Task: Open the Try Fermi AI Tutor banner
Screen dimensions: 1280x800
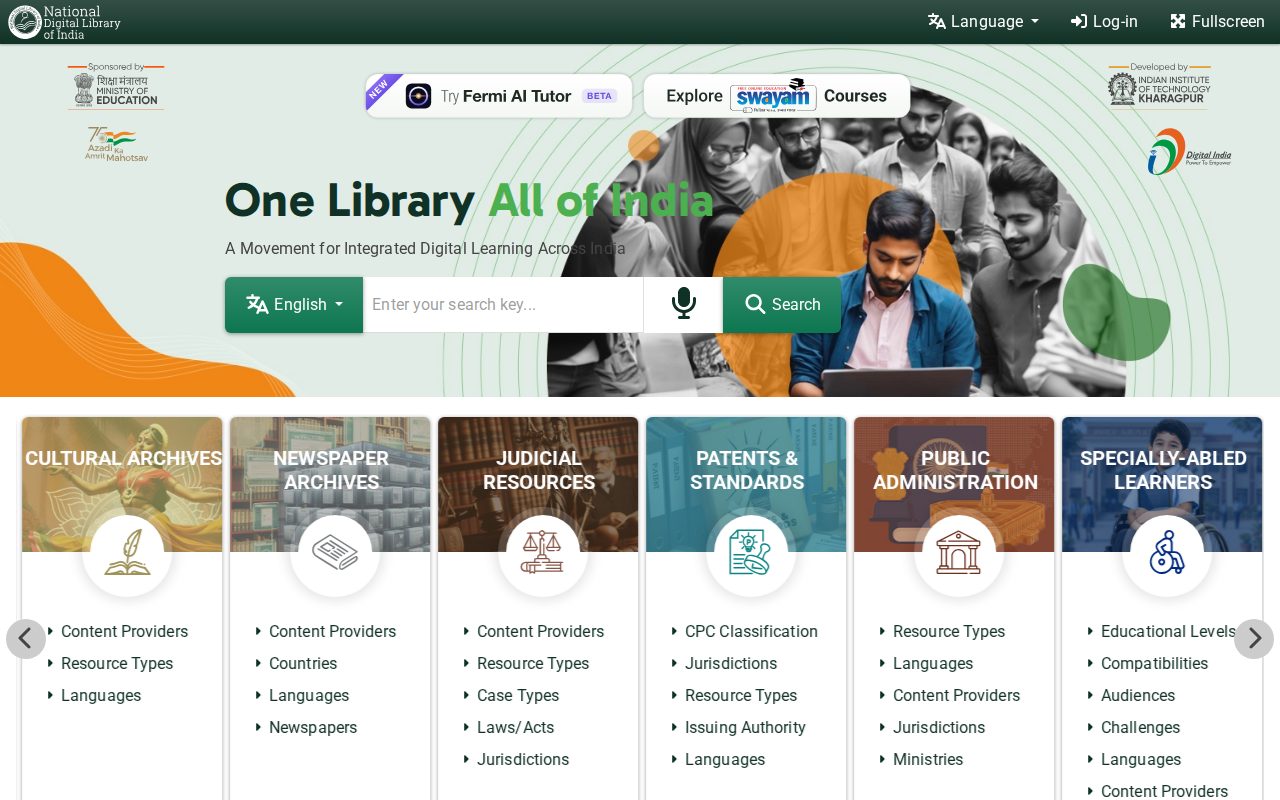Action: [x=499, y=96]
